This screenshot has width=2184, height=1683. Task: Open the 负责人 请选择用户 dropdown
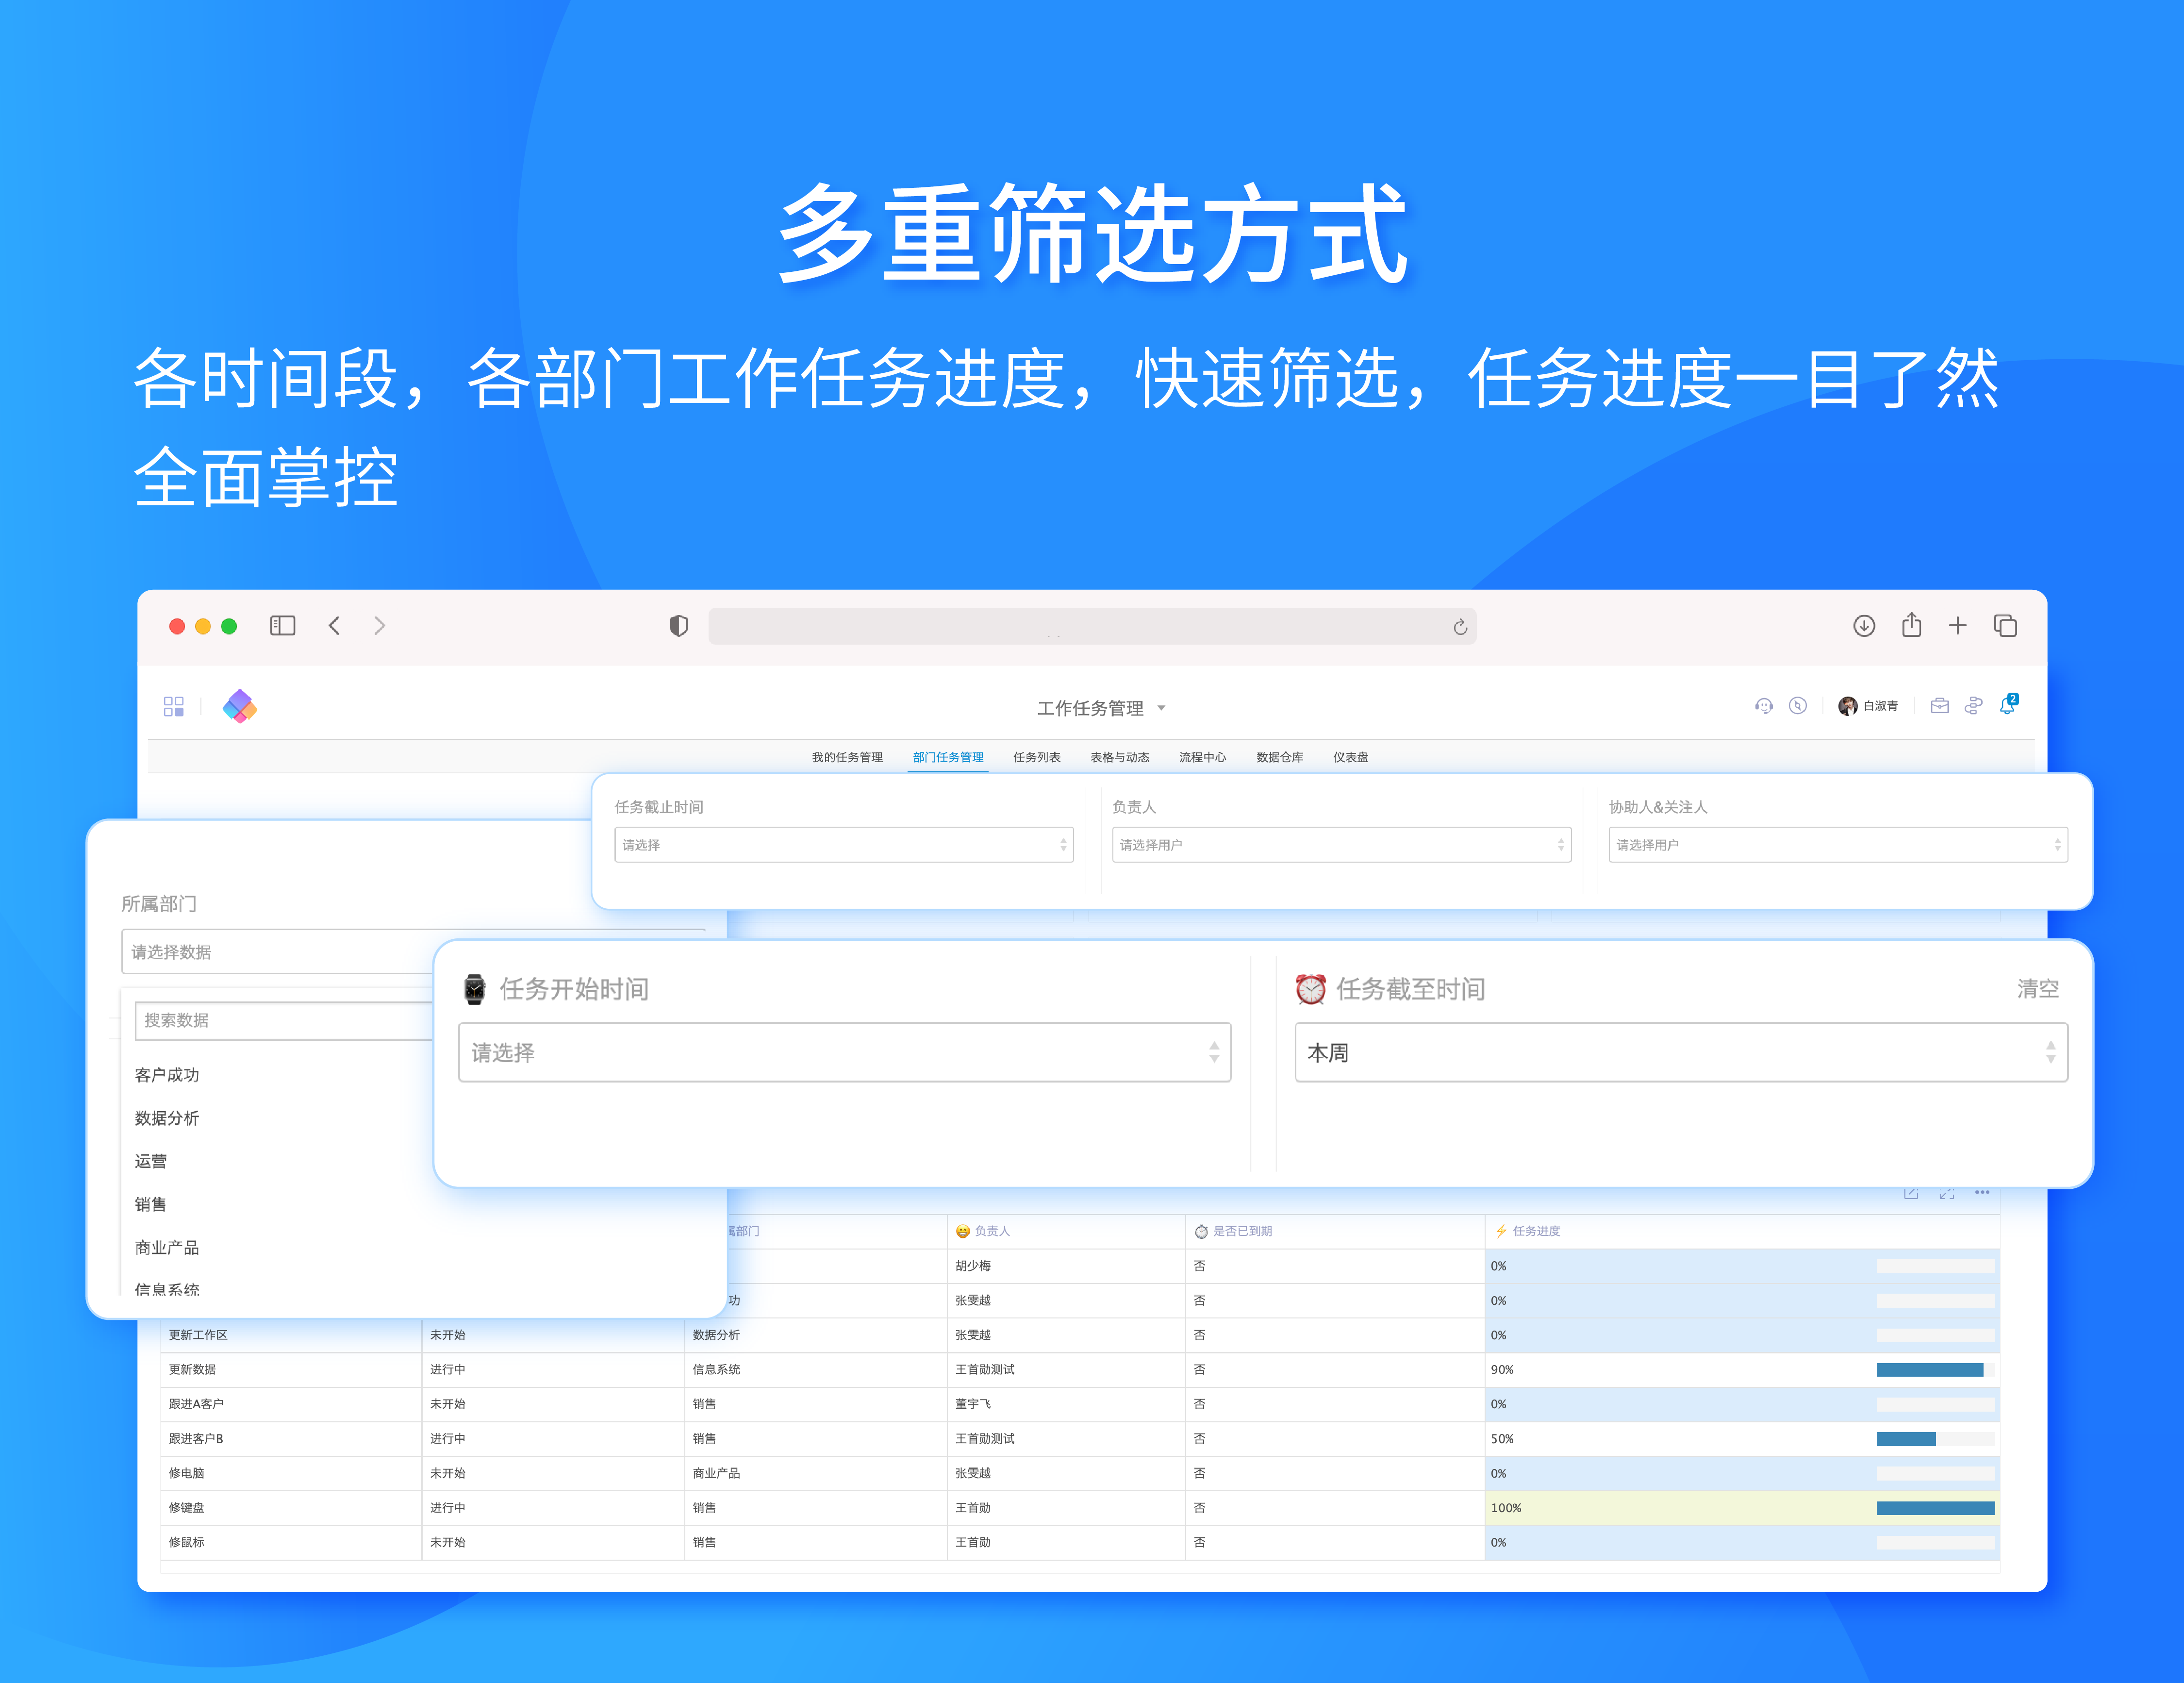pyautogui.click(x=1341, y=845)
